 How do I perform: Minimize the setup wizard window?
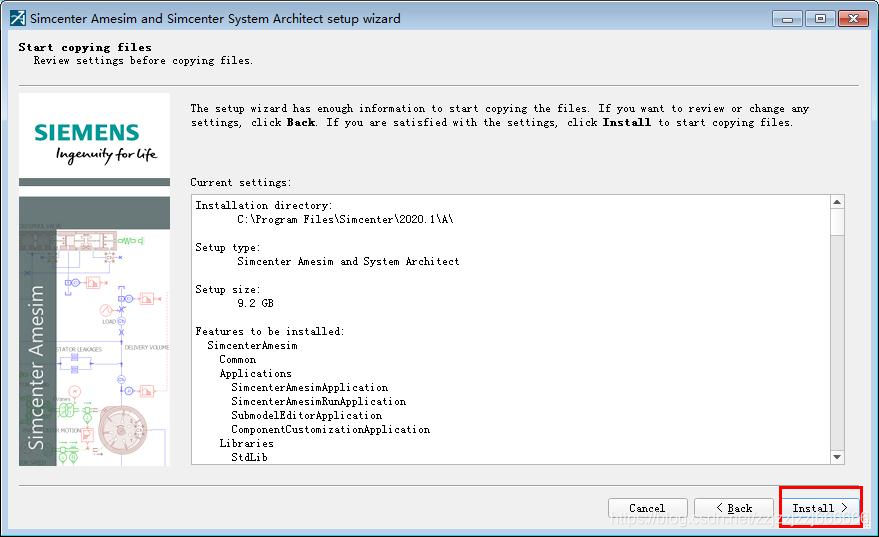tap(788, 19)
